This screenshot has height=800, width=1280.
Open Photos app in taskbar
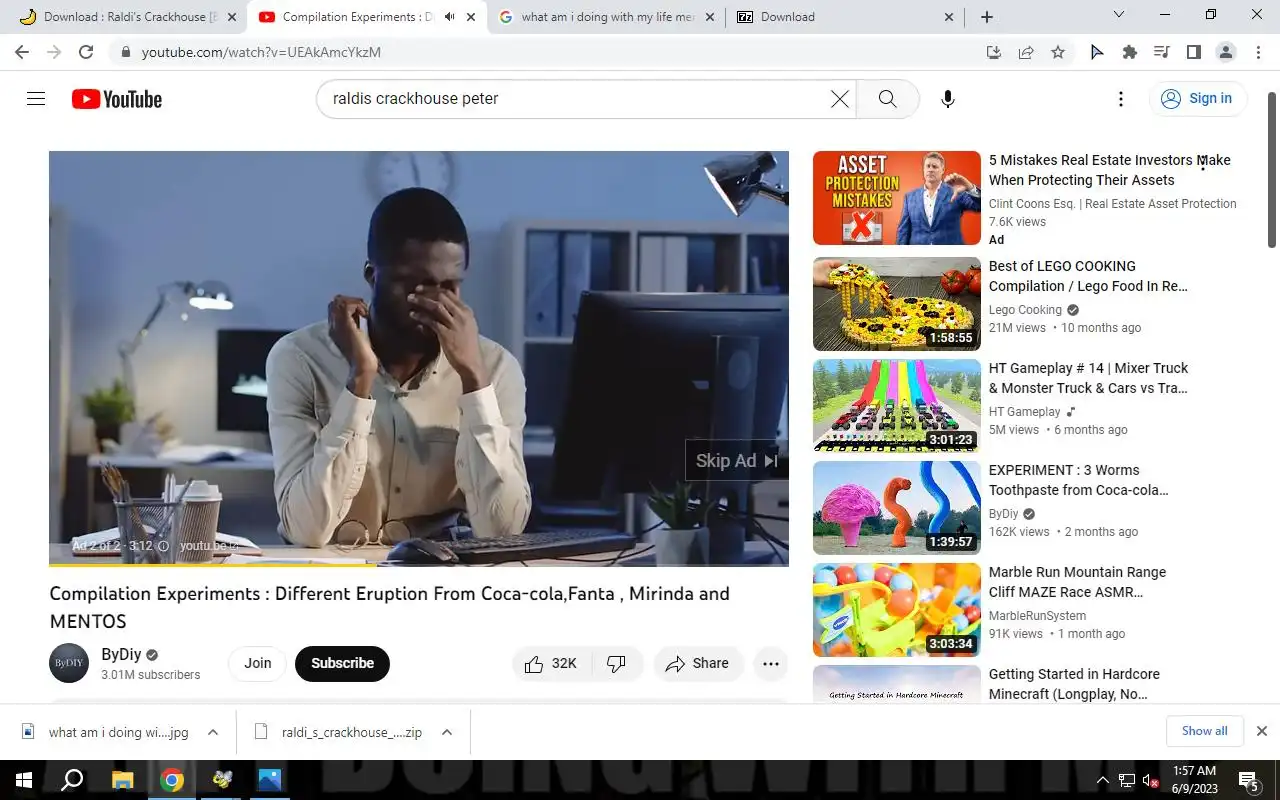pos(270,780)
